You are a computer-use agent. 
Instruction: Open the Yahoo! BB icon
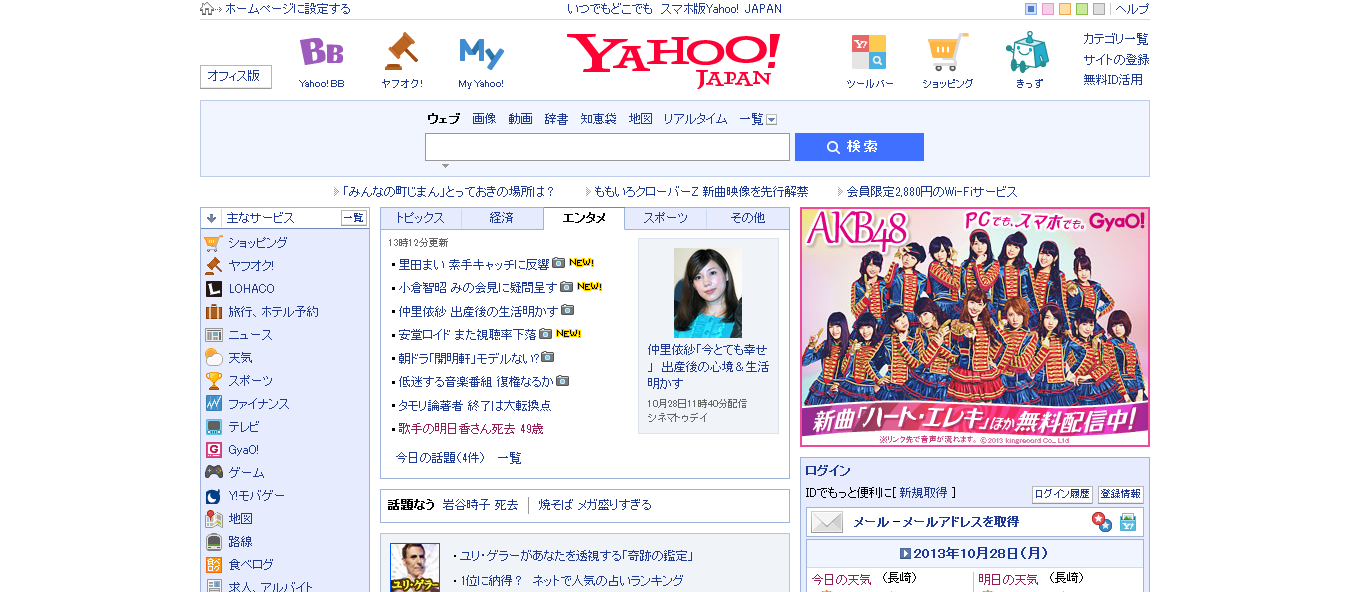click(321, 52)
